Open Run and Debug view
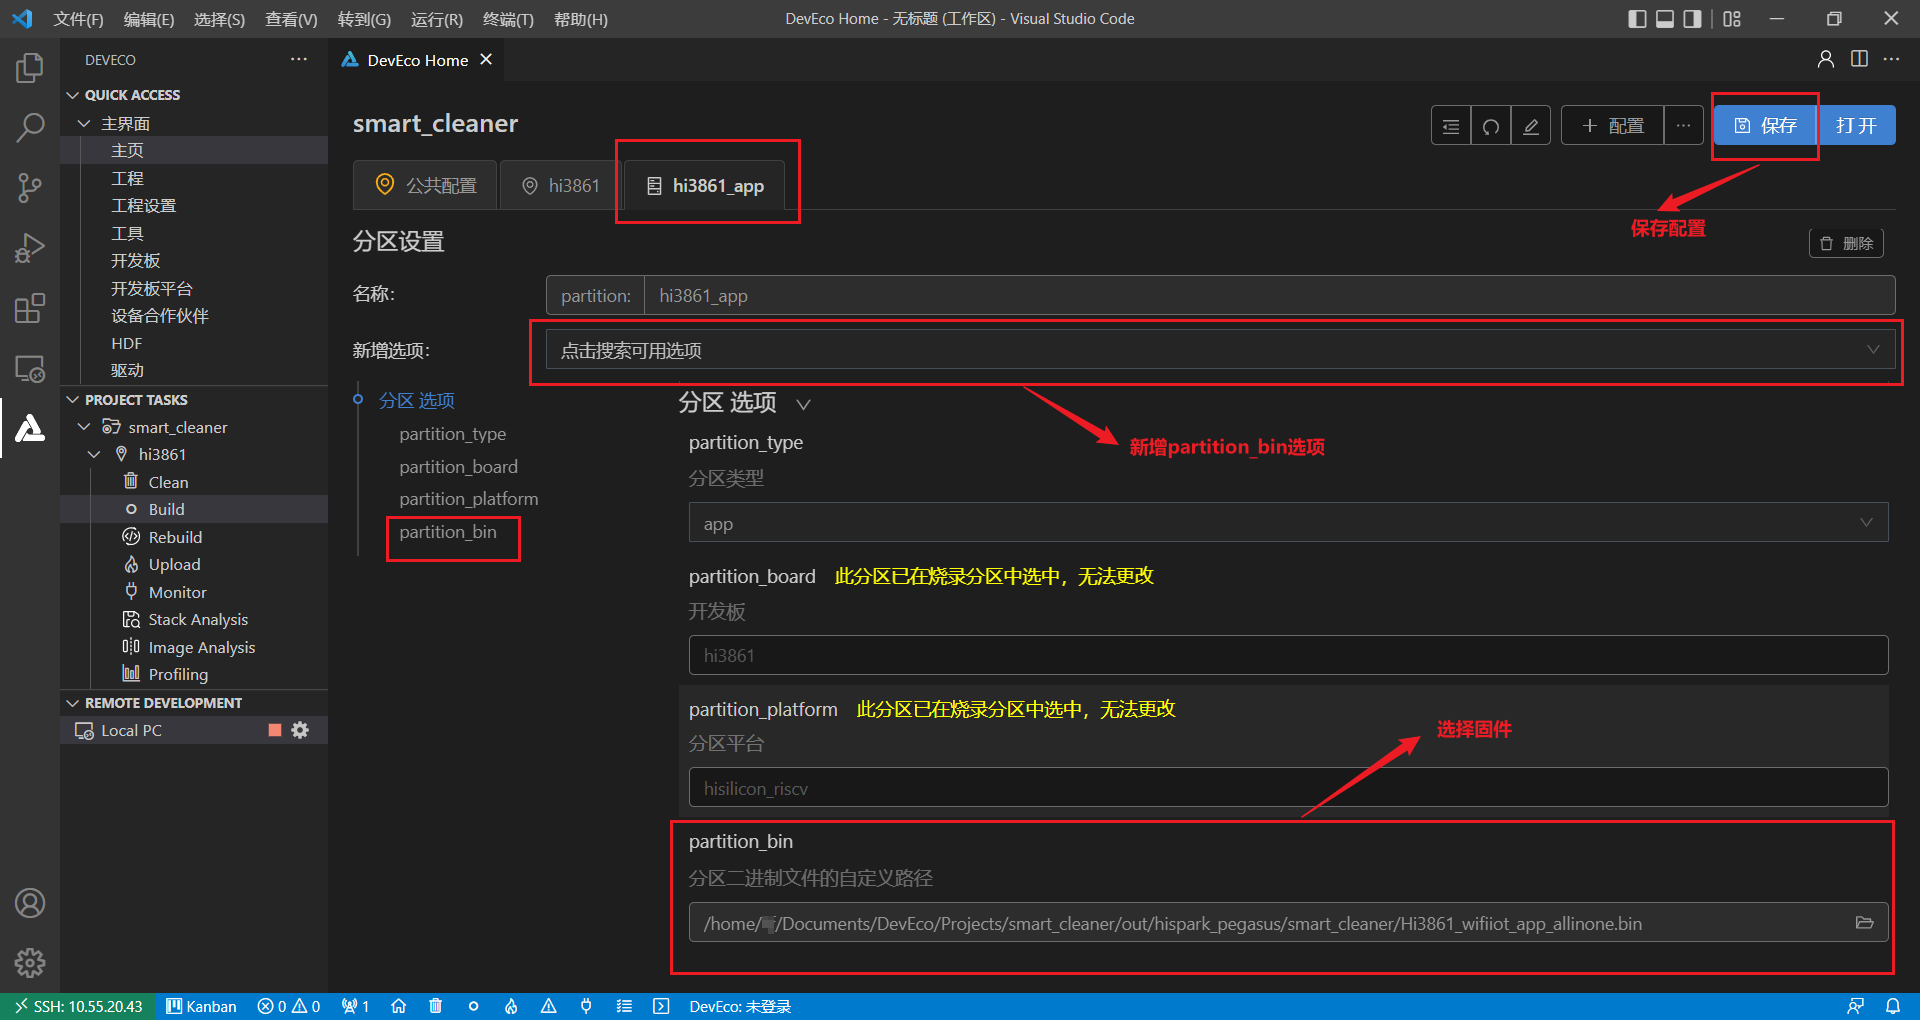Image resolution: width=1920 pixels, height=1020 pixels. point(30,247)
